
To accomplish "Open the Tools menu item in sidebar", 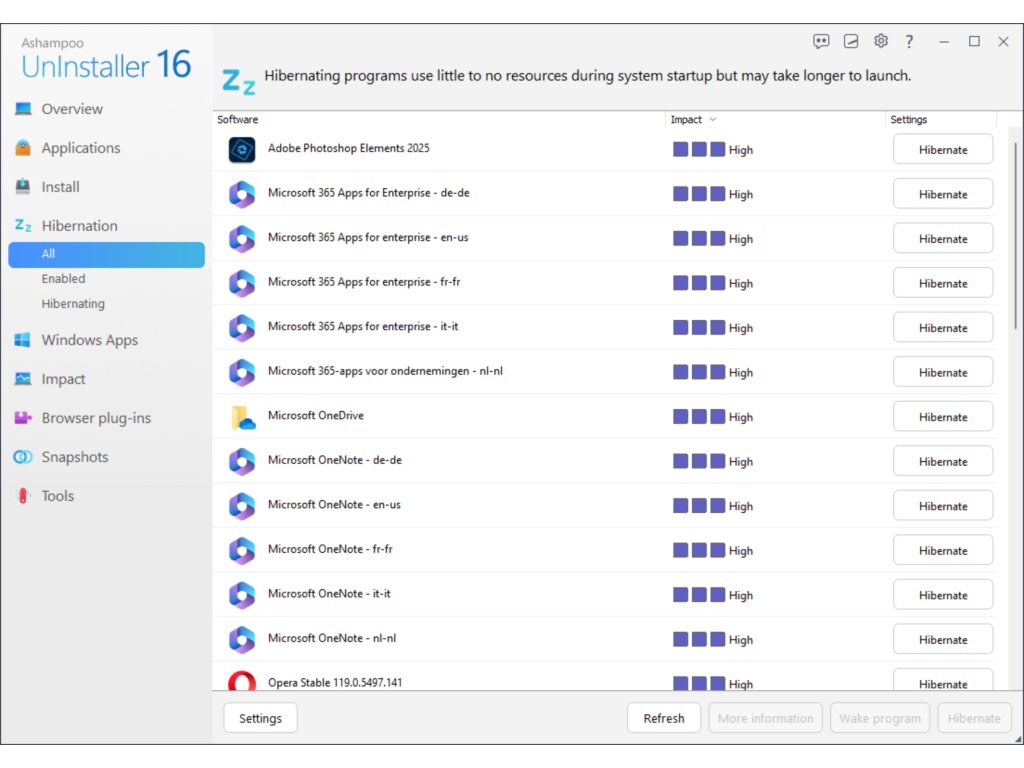I will coord(57,496).
